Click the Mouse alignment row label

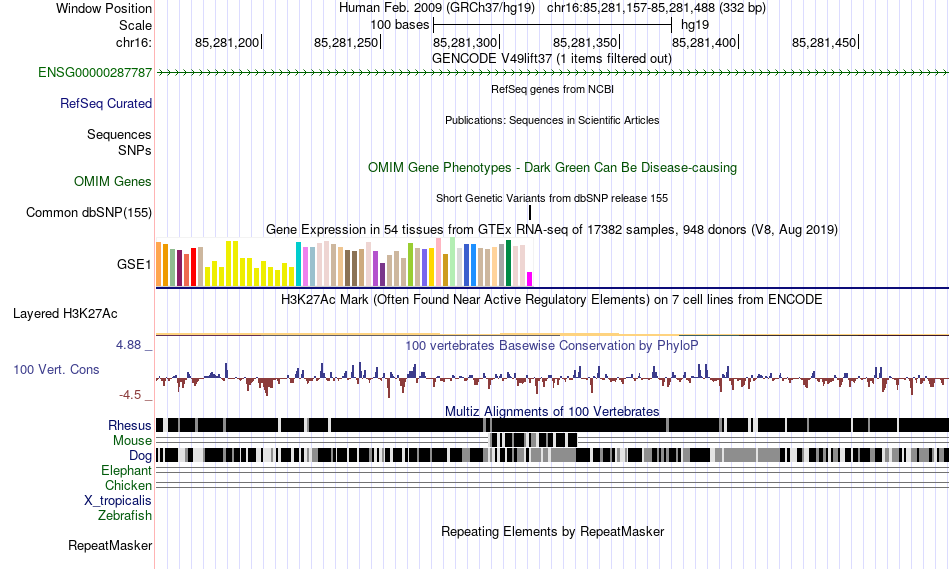coord(132,441)
